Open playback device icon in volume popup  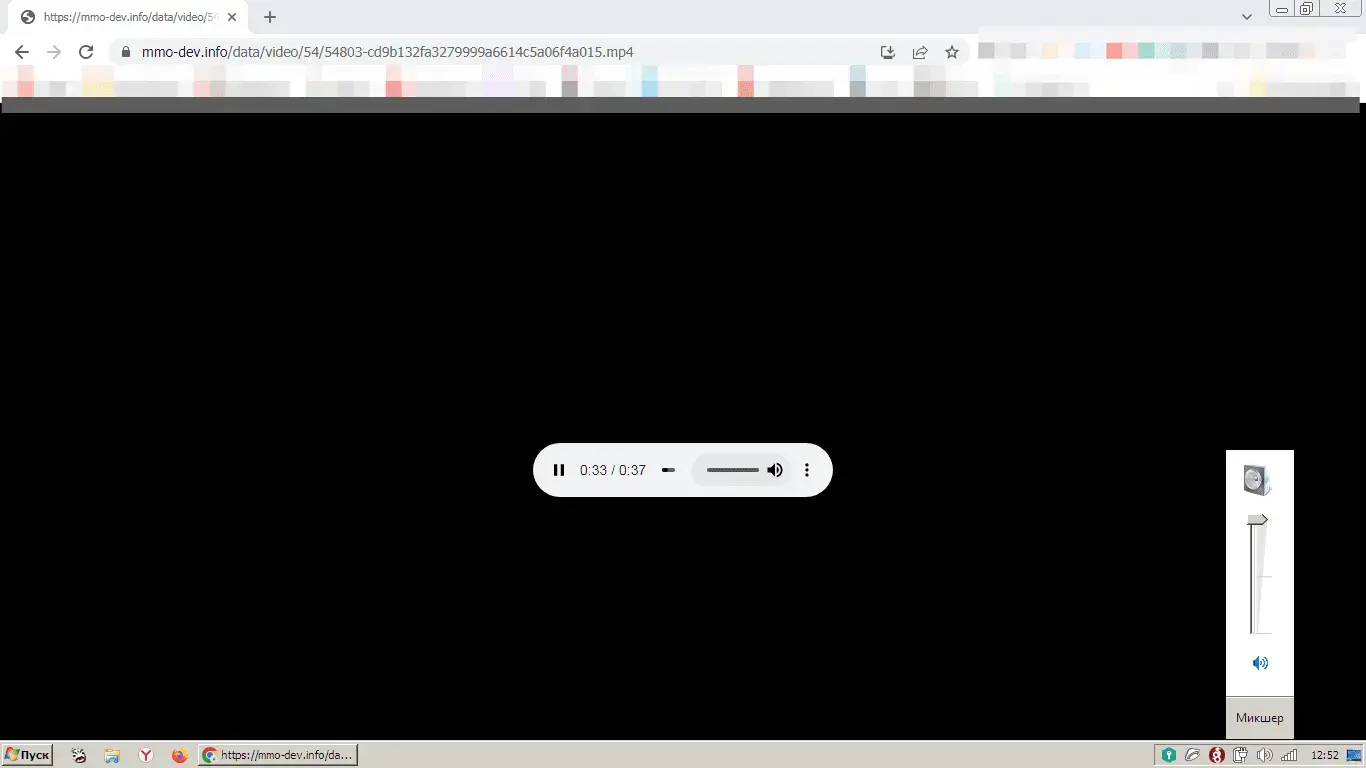1257,480
